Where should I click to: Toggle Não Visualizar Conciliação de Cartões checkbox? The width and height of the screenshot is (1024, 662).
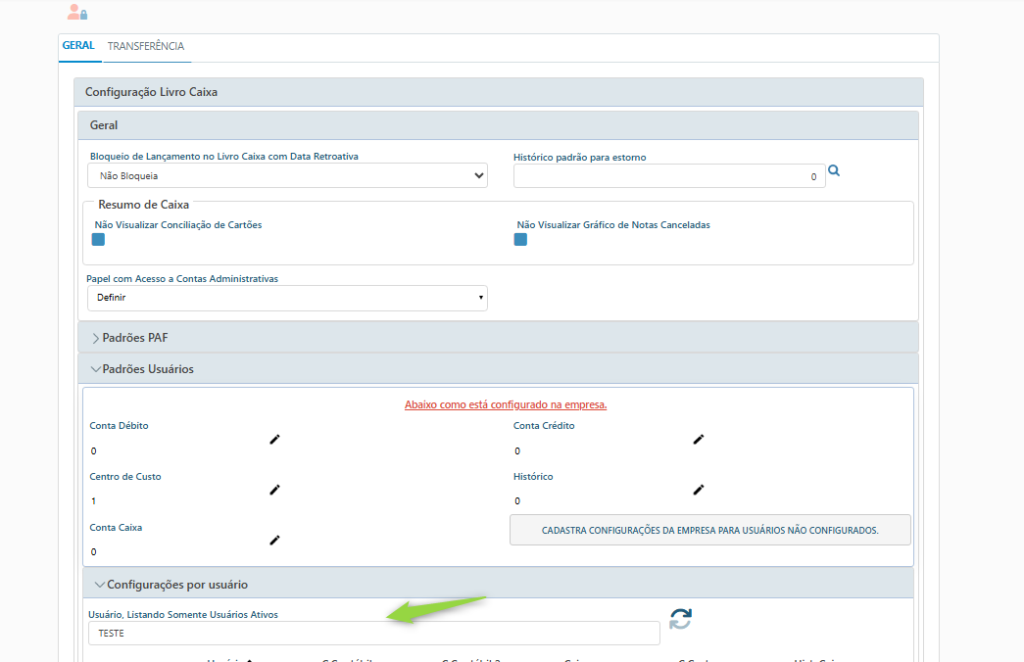click(x=99, y=240)
